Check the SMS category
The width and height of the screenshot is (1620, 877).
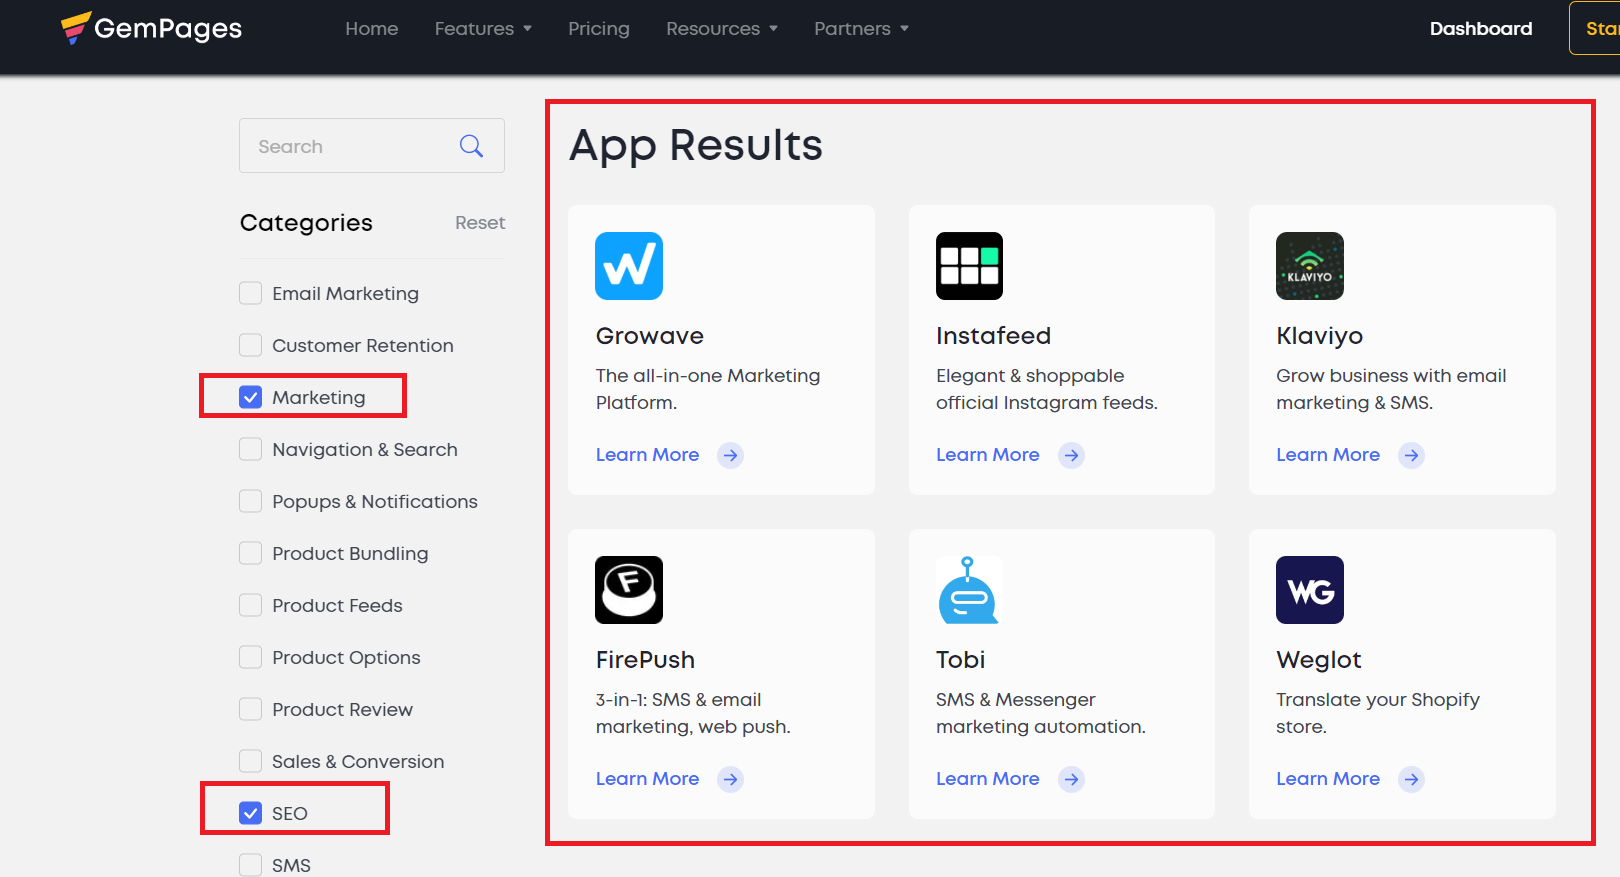coord(251,865)
